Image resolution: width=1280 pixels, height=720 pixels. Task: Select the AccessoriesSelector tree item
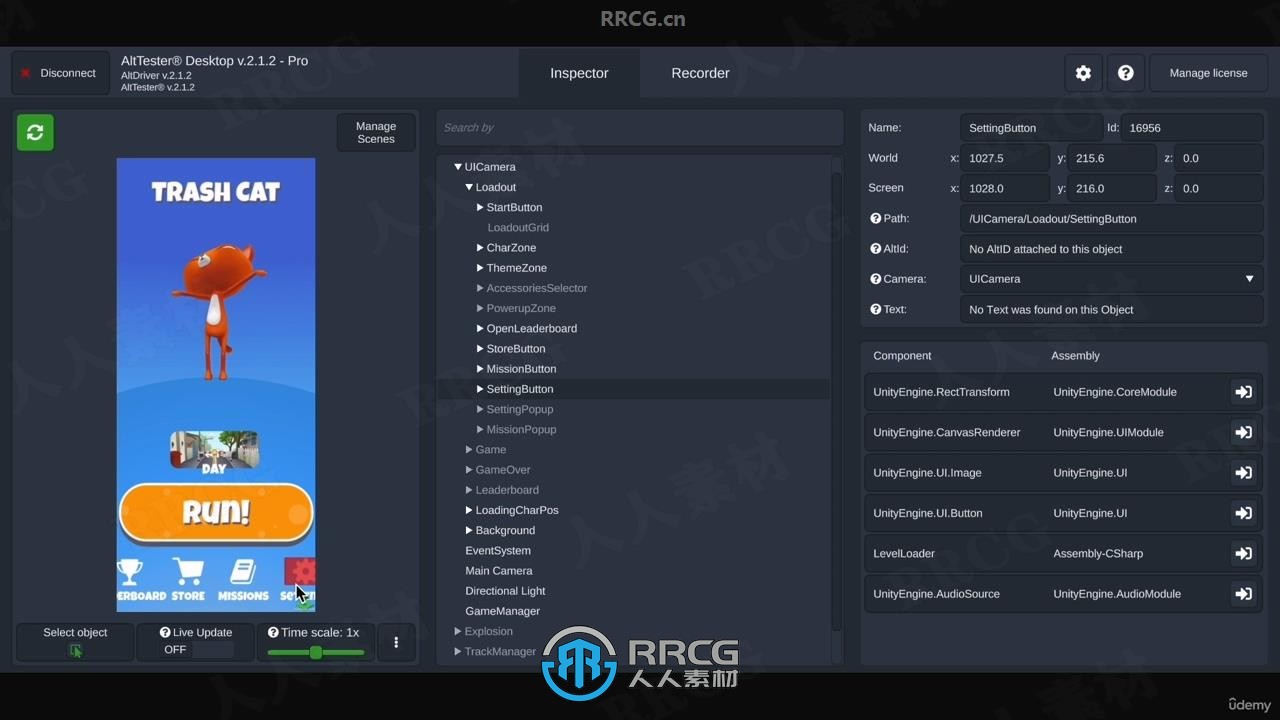537,288
